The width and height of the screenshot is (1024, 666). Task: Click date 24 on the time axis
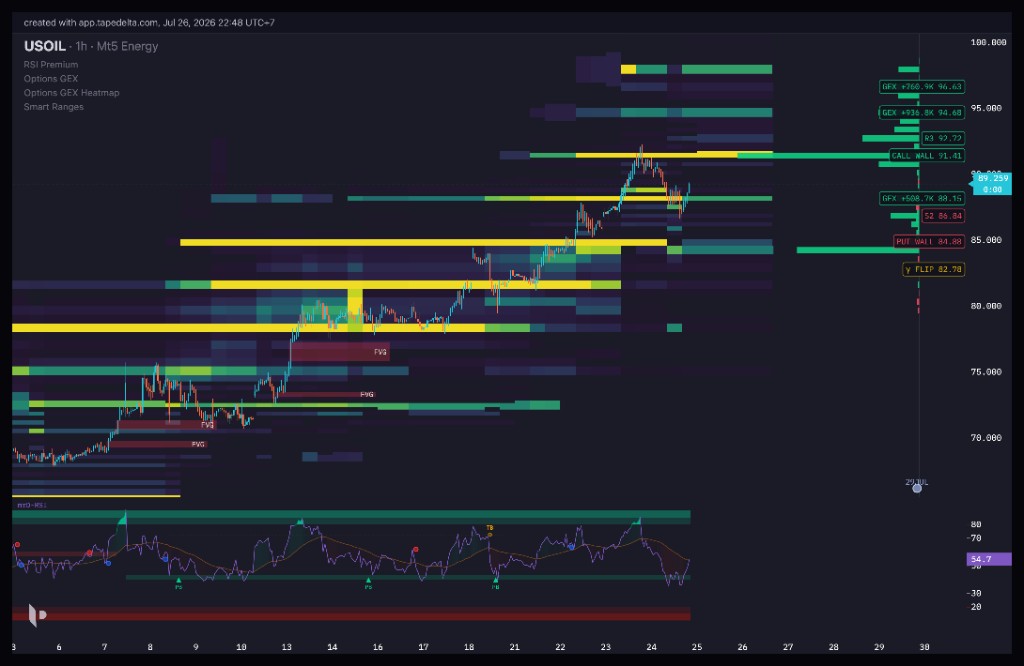(x=651, y=647)
